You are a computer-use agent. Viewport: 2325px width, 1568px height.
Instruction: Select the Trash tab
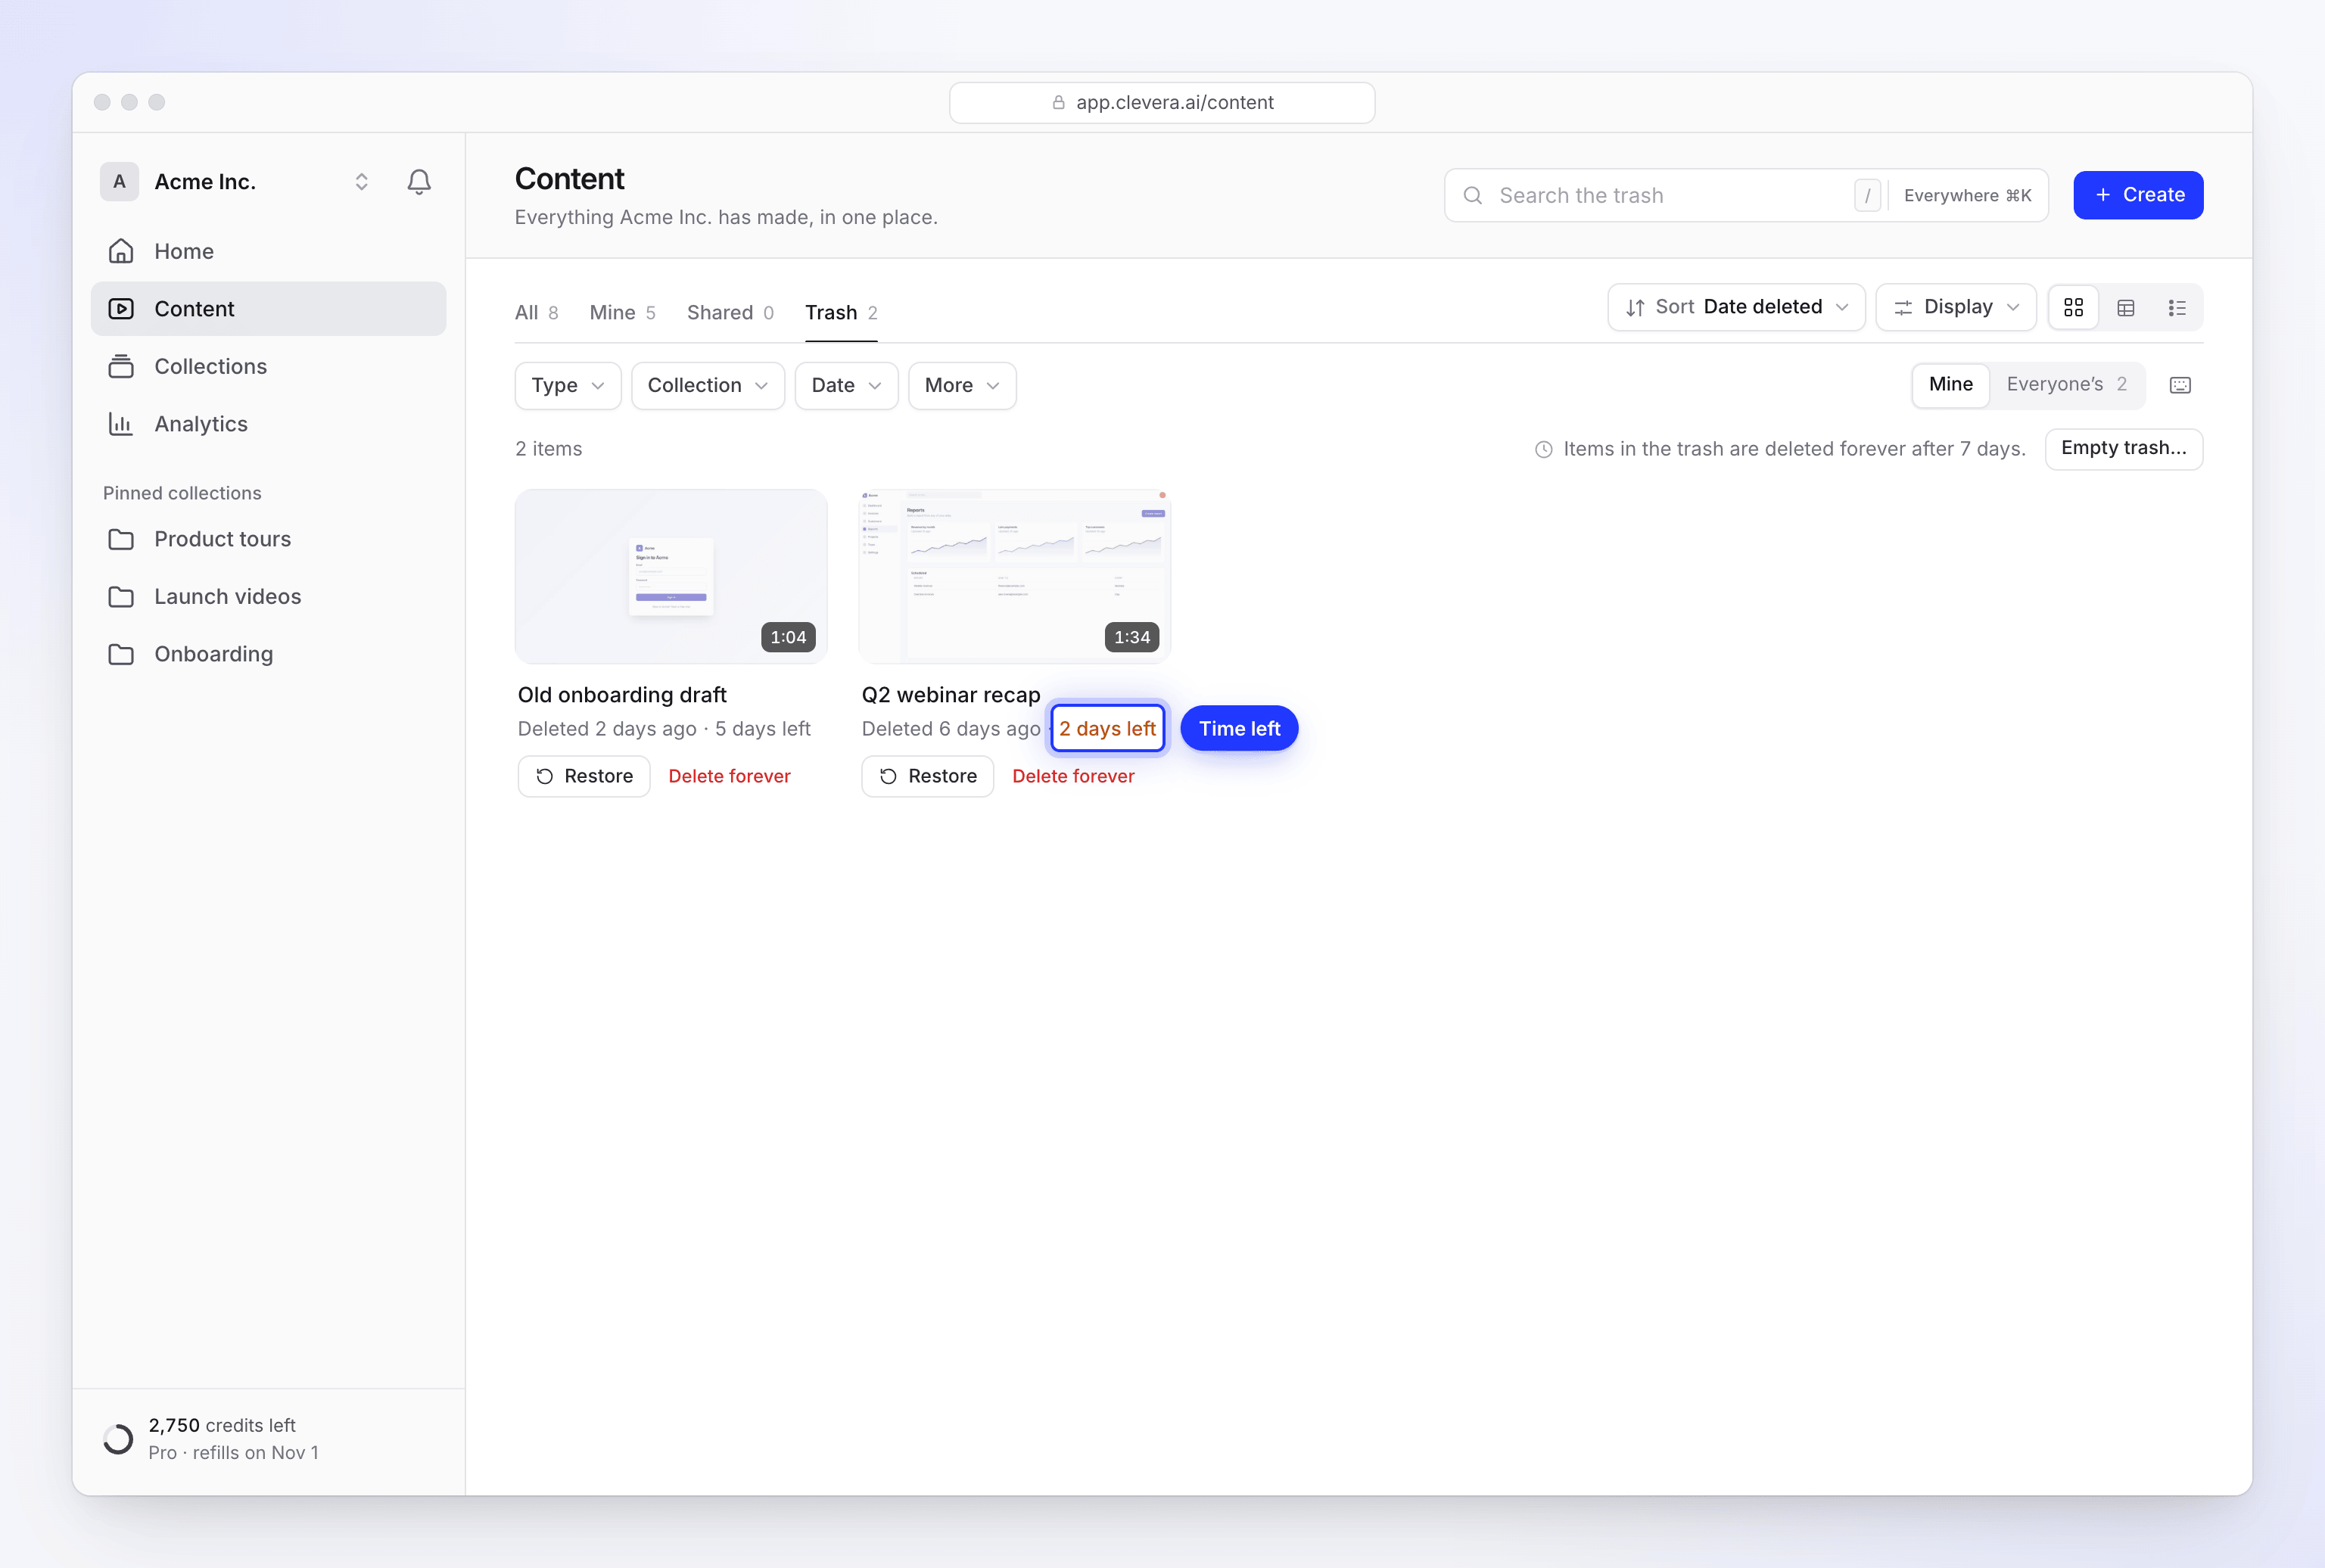pos(841,312)
